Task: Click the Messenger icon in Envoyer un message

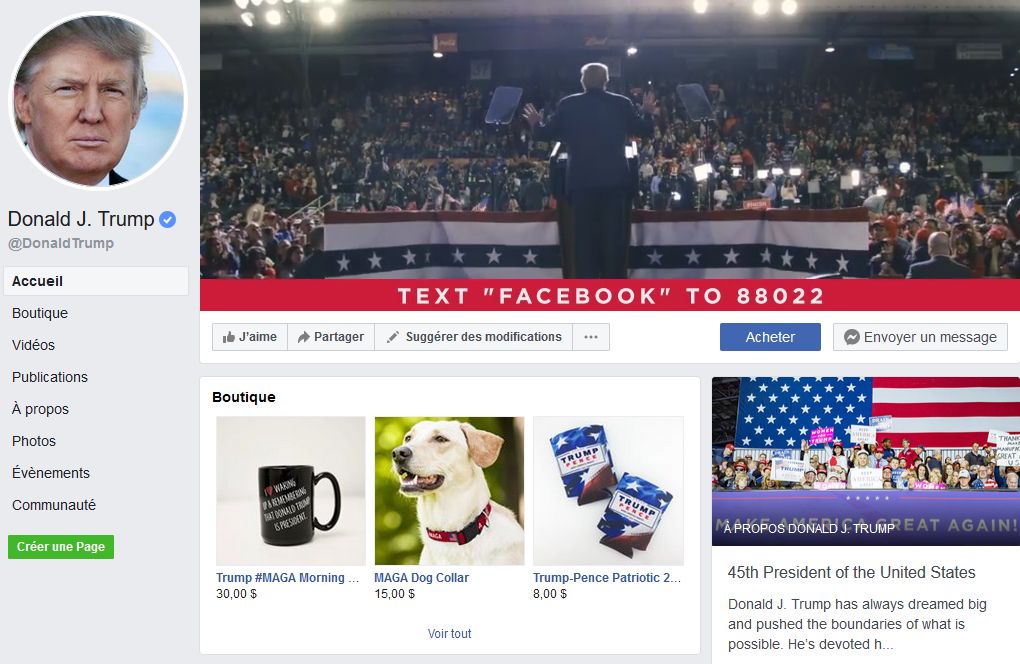Action: 852,337
